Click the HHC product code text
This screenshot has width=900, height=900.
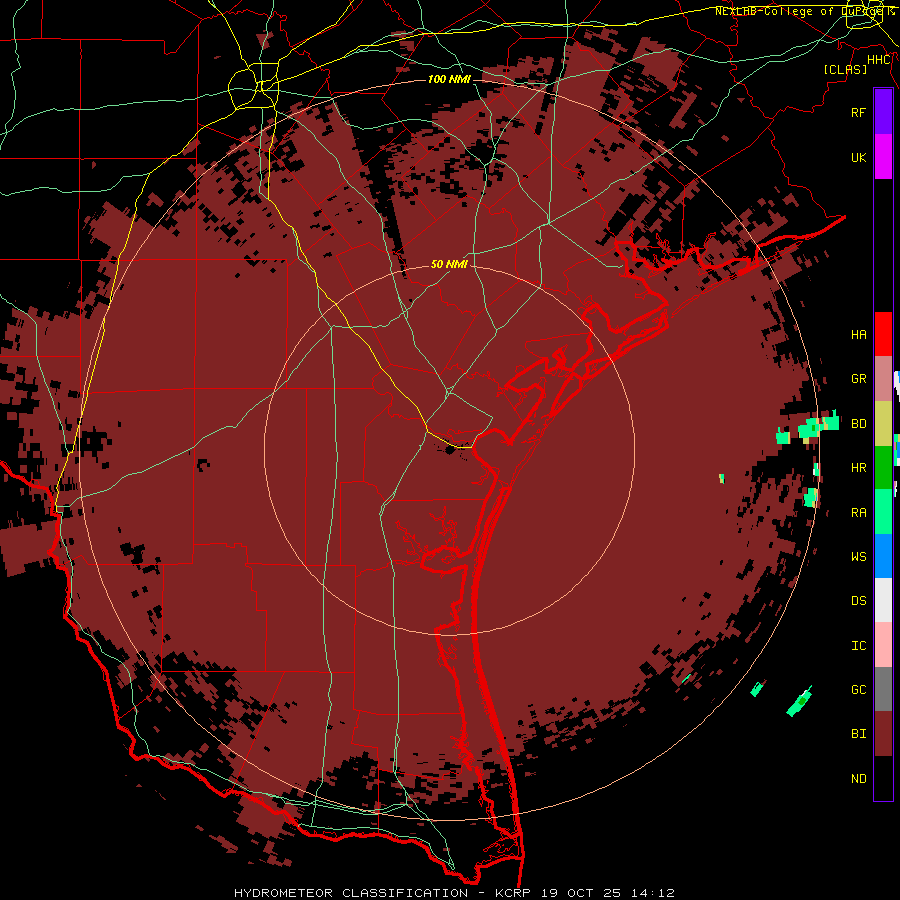pos(878,60)
